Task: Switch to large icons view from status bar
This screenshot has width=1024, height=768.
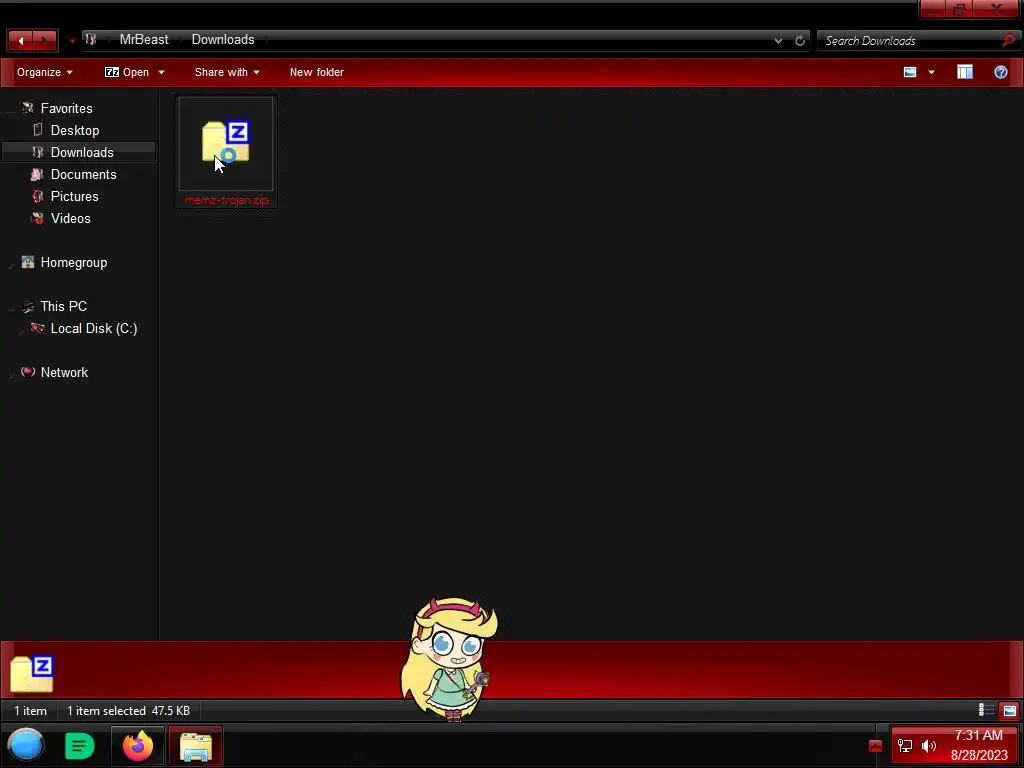Action: point(1010,711)
